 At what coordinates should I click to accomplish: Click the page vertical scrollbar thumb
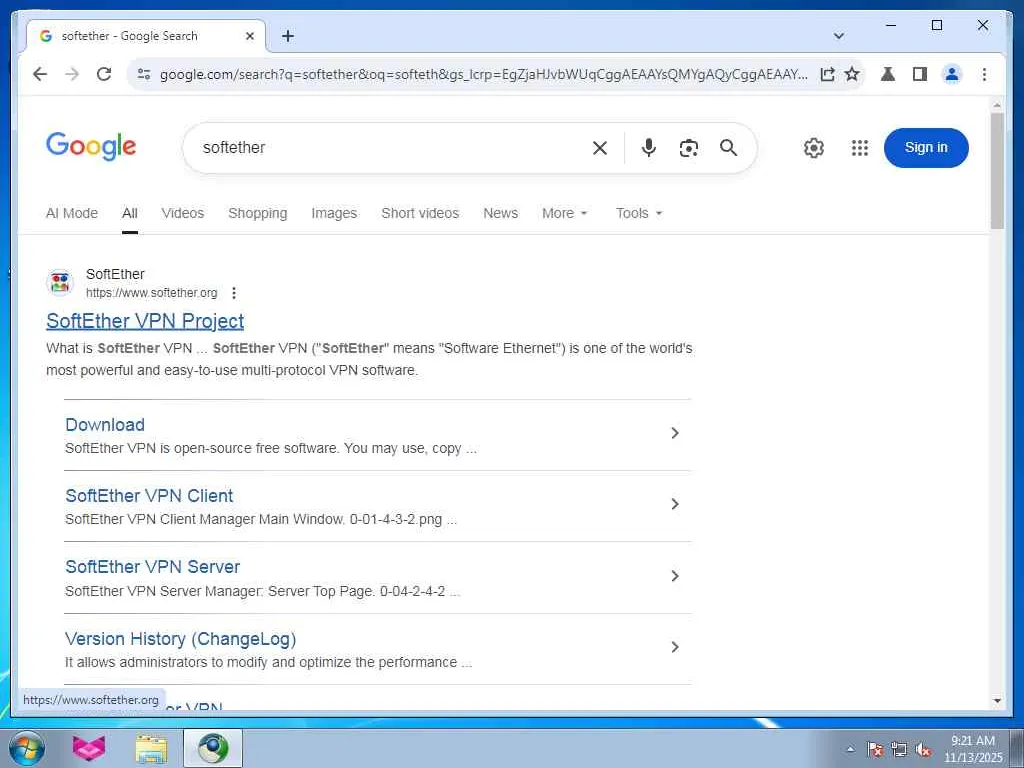[997, 170]
